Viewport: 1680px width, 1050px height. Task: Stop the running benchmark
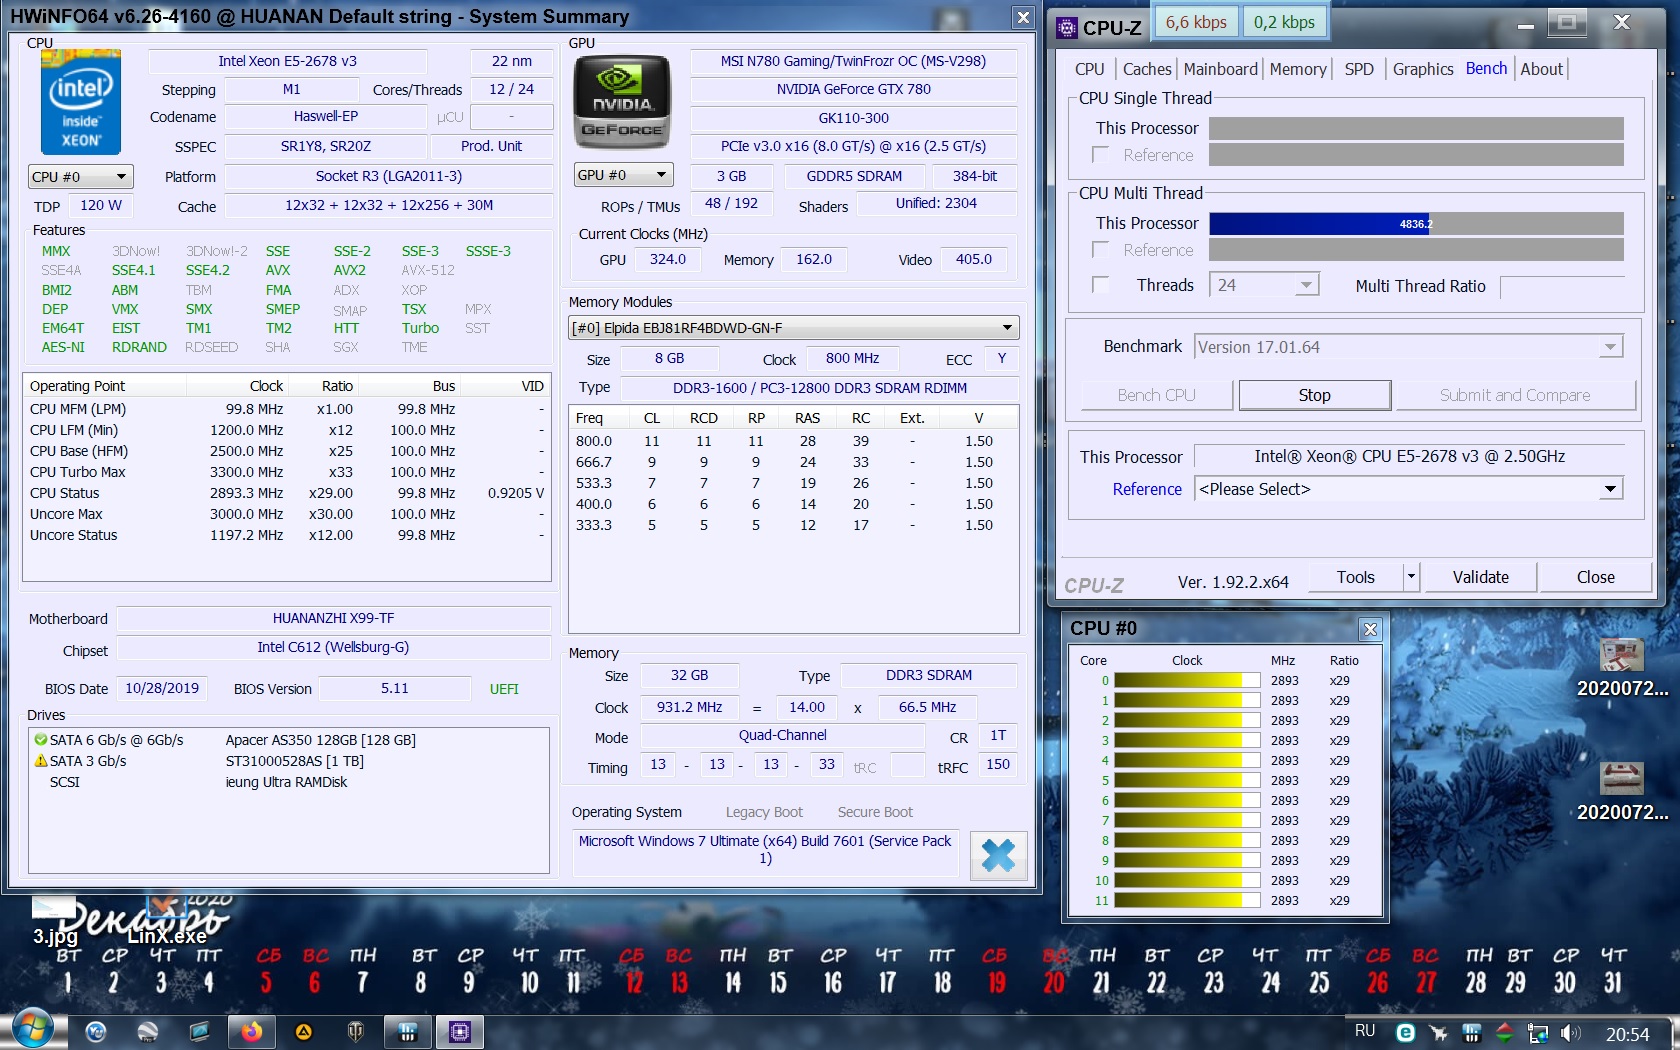pos(1314,395)
